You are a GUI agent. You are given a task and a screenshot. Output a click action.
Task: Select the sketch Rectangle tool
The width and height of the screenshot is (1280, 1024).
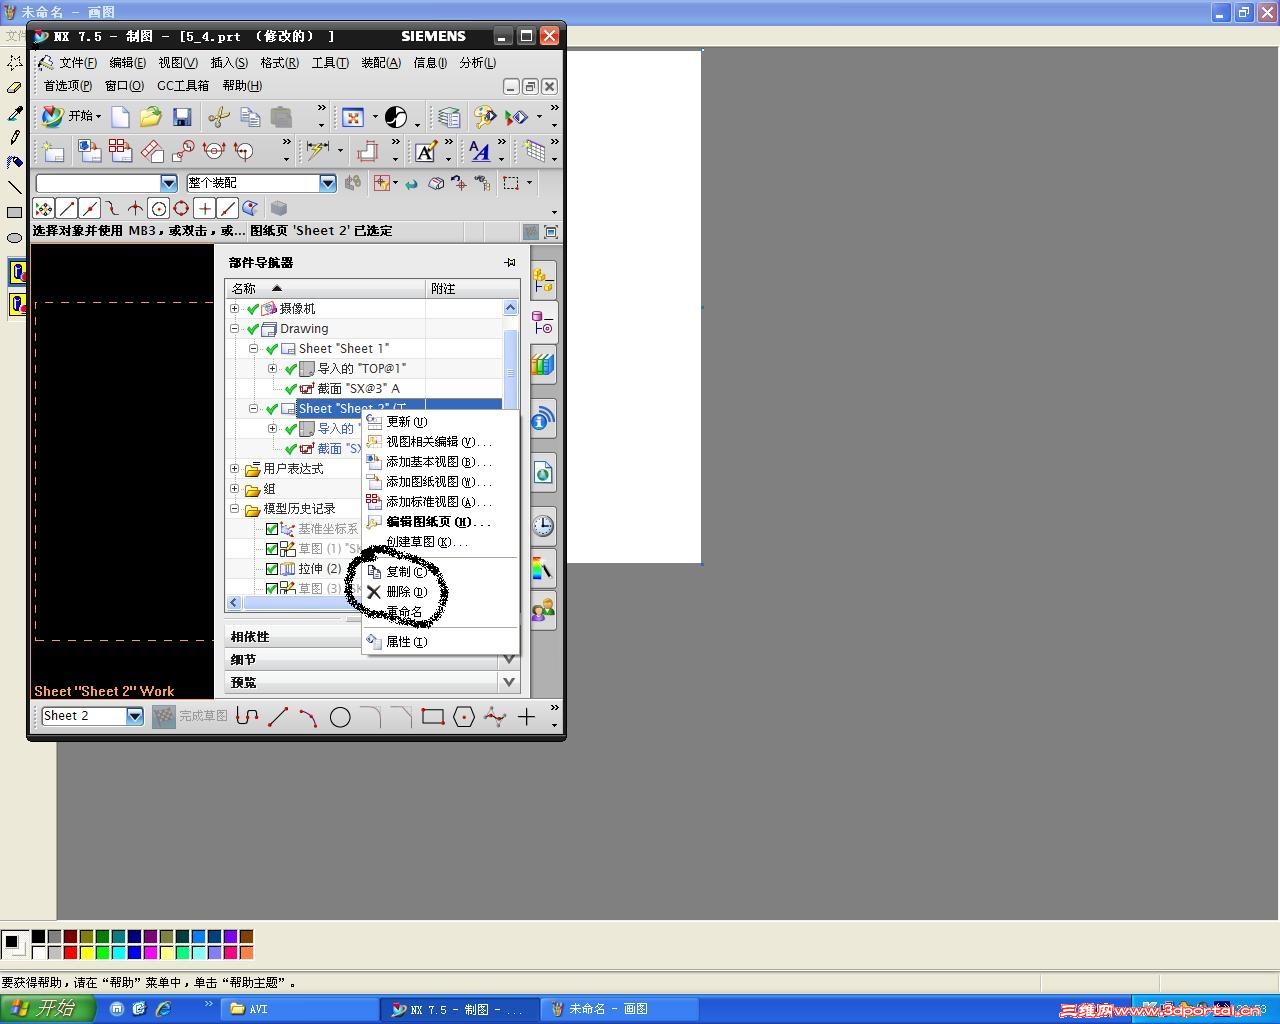coord(433,716)
